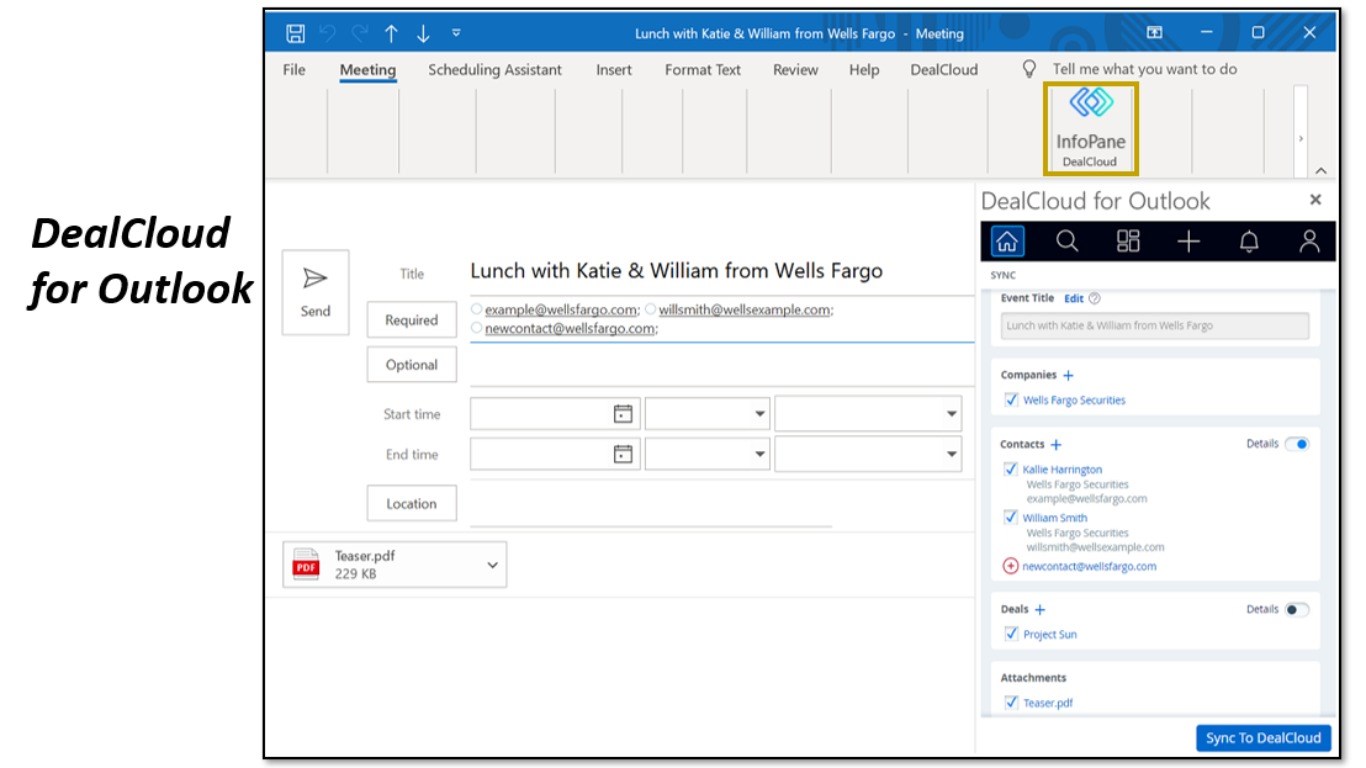Image resolution: width=1366 pixels, height=768 pixels.
Task: Close the DealCloud for Outlook pane
Action: click(1315, 200)
